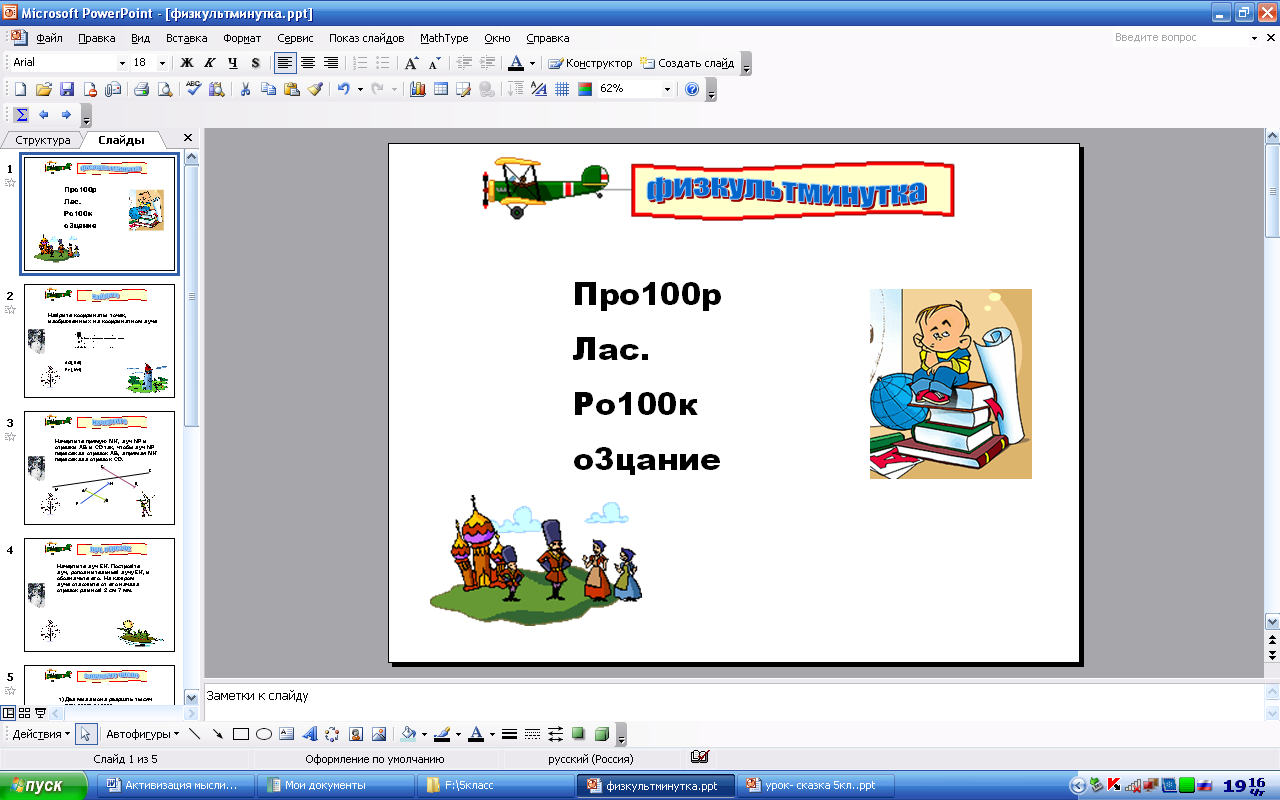Expand undo history dropdown arrow
Screen dimensions: 1280x800
point(359,89)
